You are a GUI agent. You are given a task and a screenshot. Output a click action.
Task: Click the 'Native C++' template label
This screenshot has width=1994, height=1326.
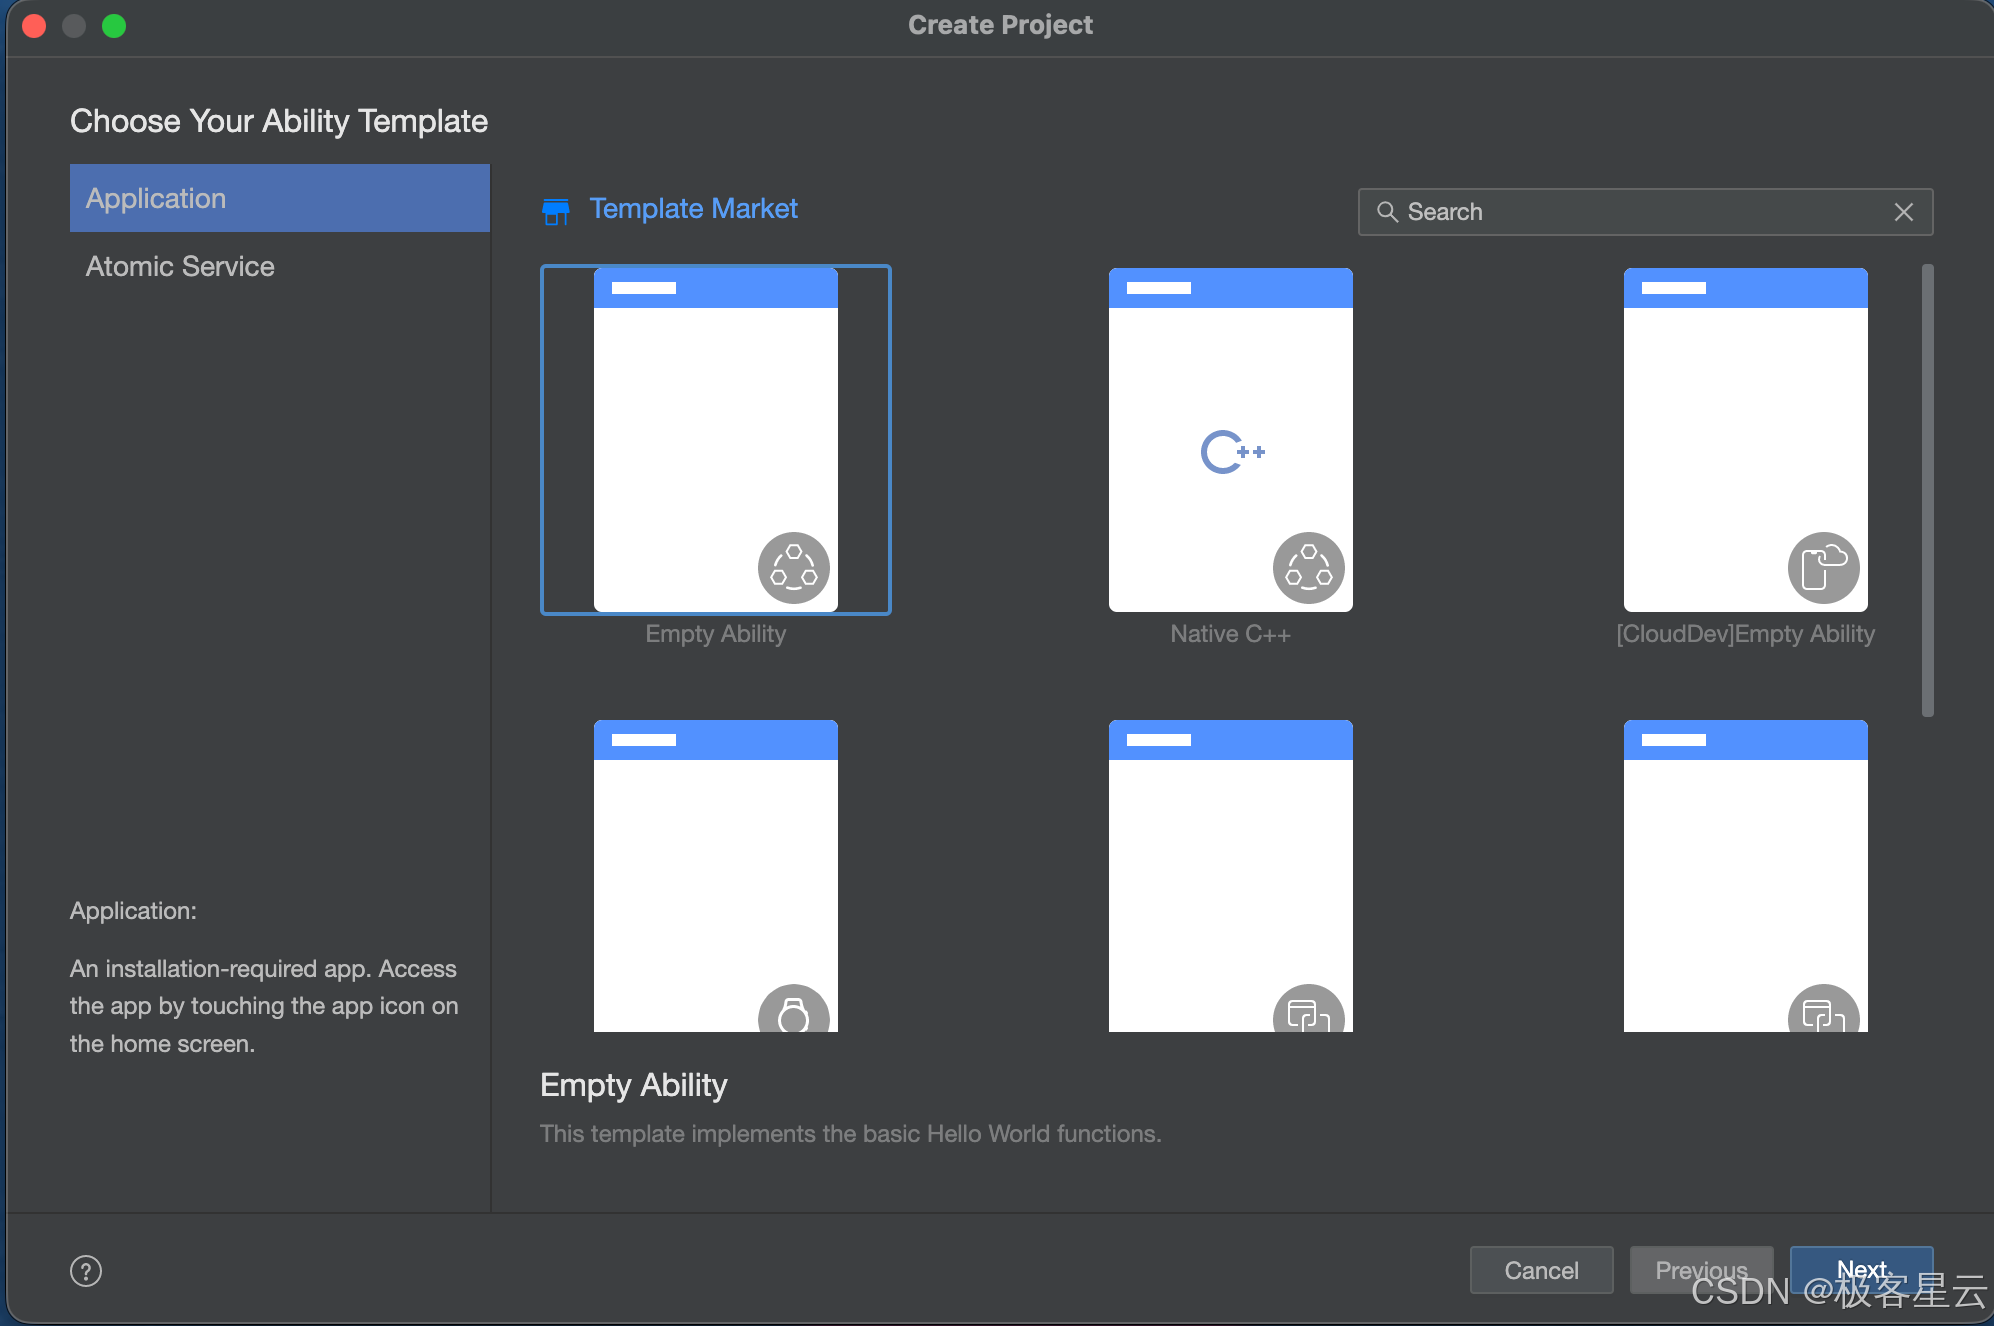1231,634
